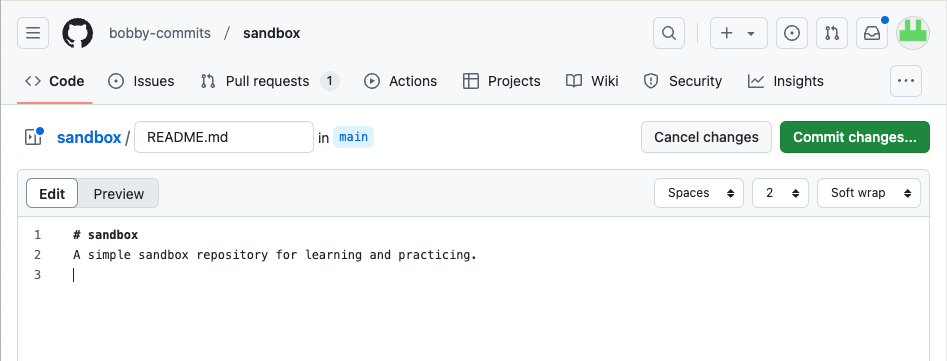Click line number 1 in gutter

click(37, 235)
